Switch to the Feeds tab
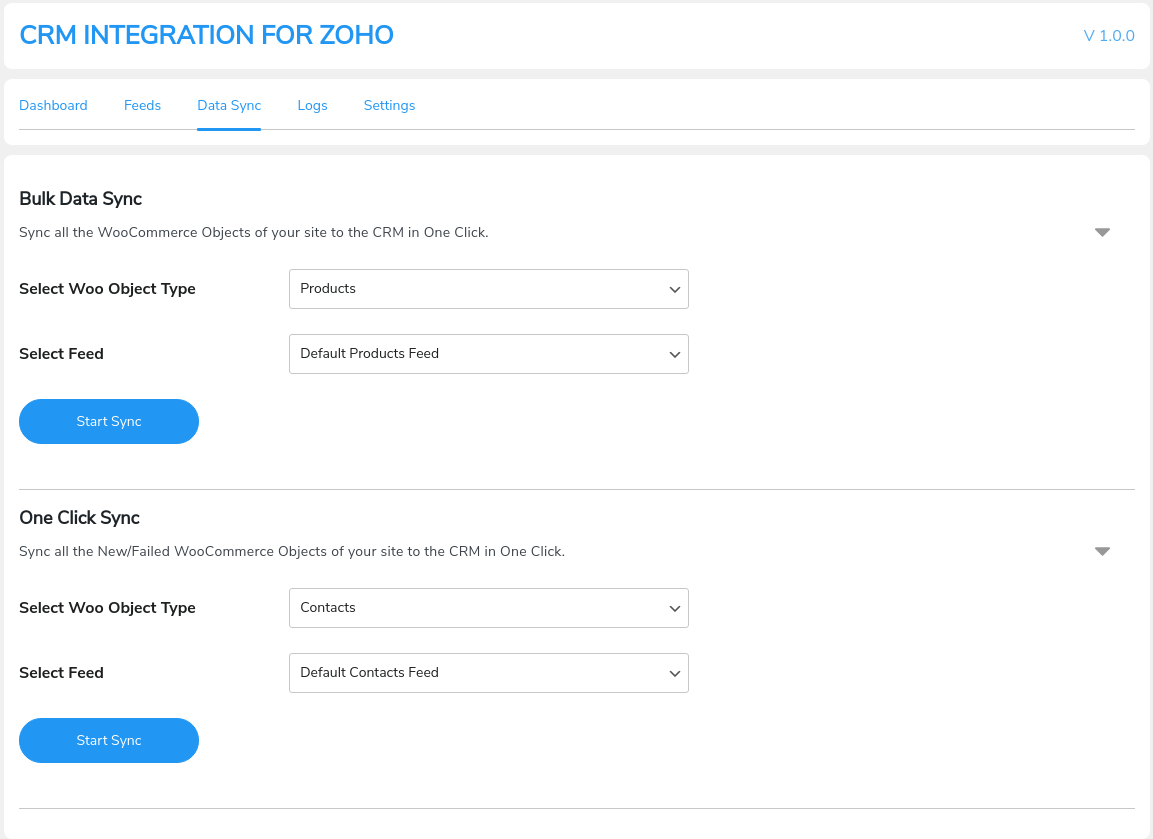This screenshot has height=839, width=1153. tap(142, 105)
